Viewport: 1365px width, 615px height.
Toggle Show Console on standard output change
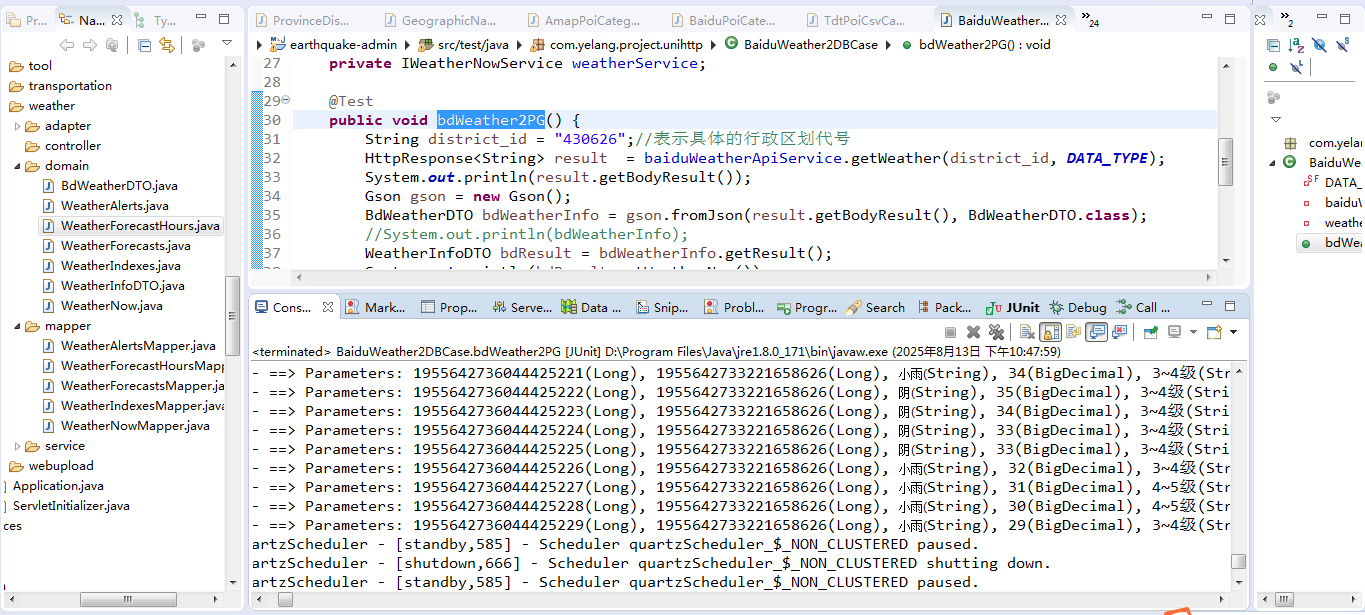coord(1097,332)
